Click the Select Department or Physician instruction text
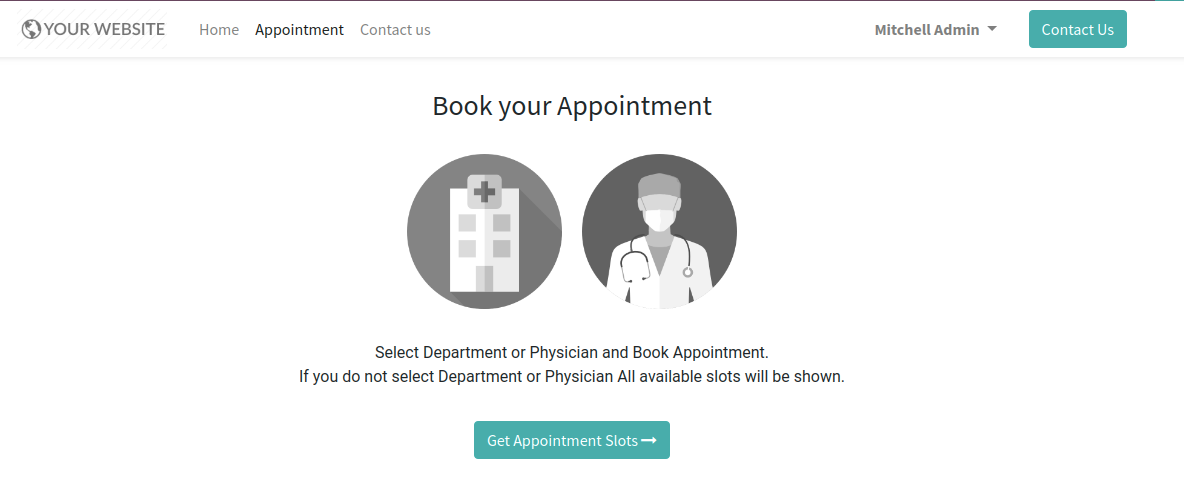1184x482 pixels. (x=572, y=352)
